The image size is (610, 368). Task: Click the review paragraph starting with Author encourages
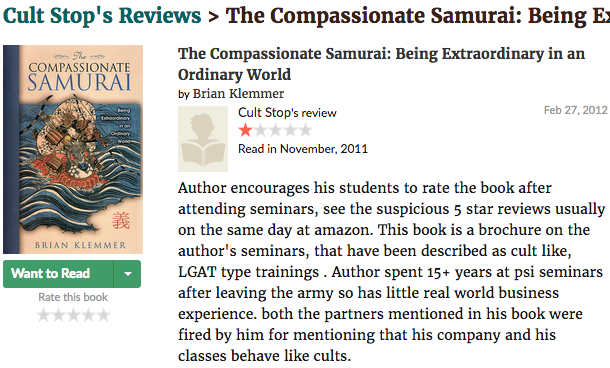[391, 272]
